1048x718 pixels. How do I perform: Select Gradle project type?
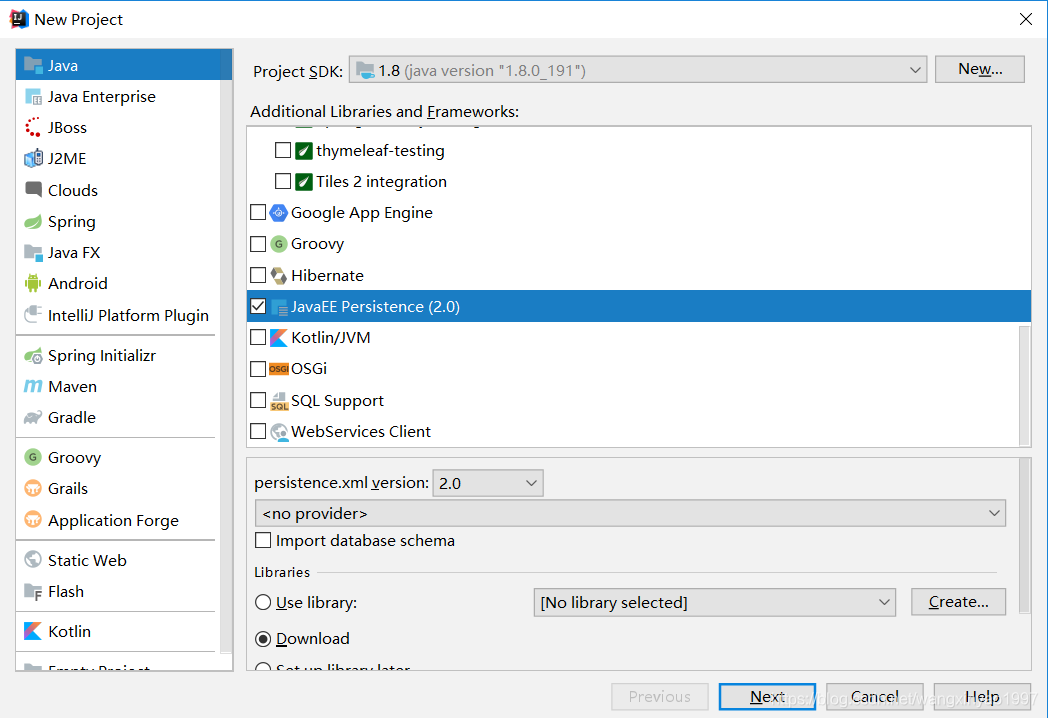click(x=117, y=417)
